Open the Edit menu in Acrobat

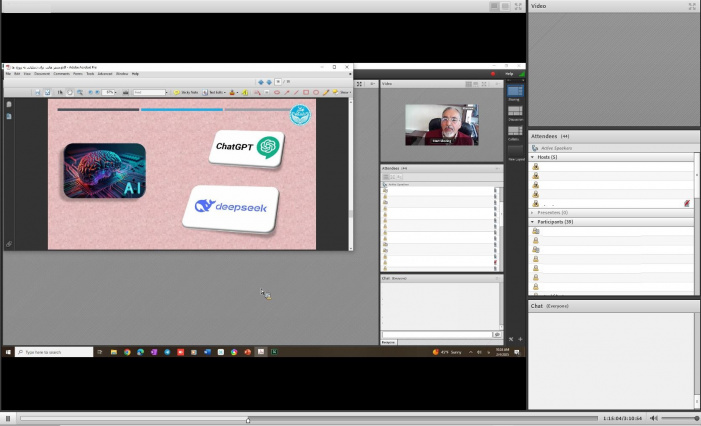[17, 74]
